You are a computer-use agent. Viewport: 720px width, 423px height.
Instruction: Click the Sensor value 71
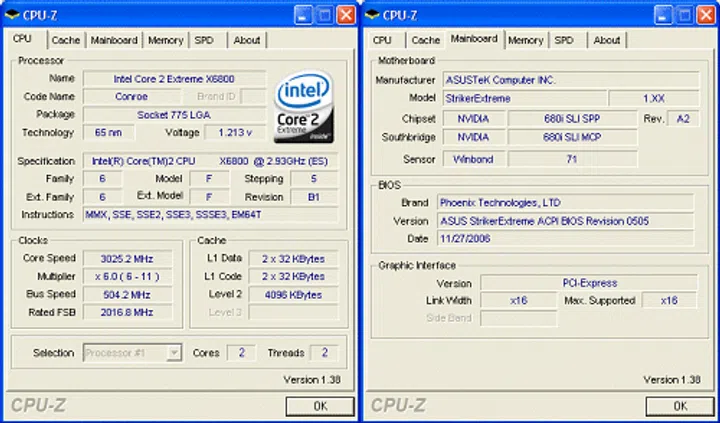tap(572, 159)
